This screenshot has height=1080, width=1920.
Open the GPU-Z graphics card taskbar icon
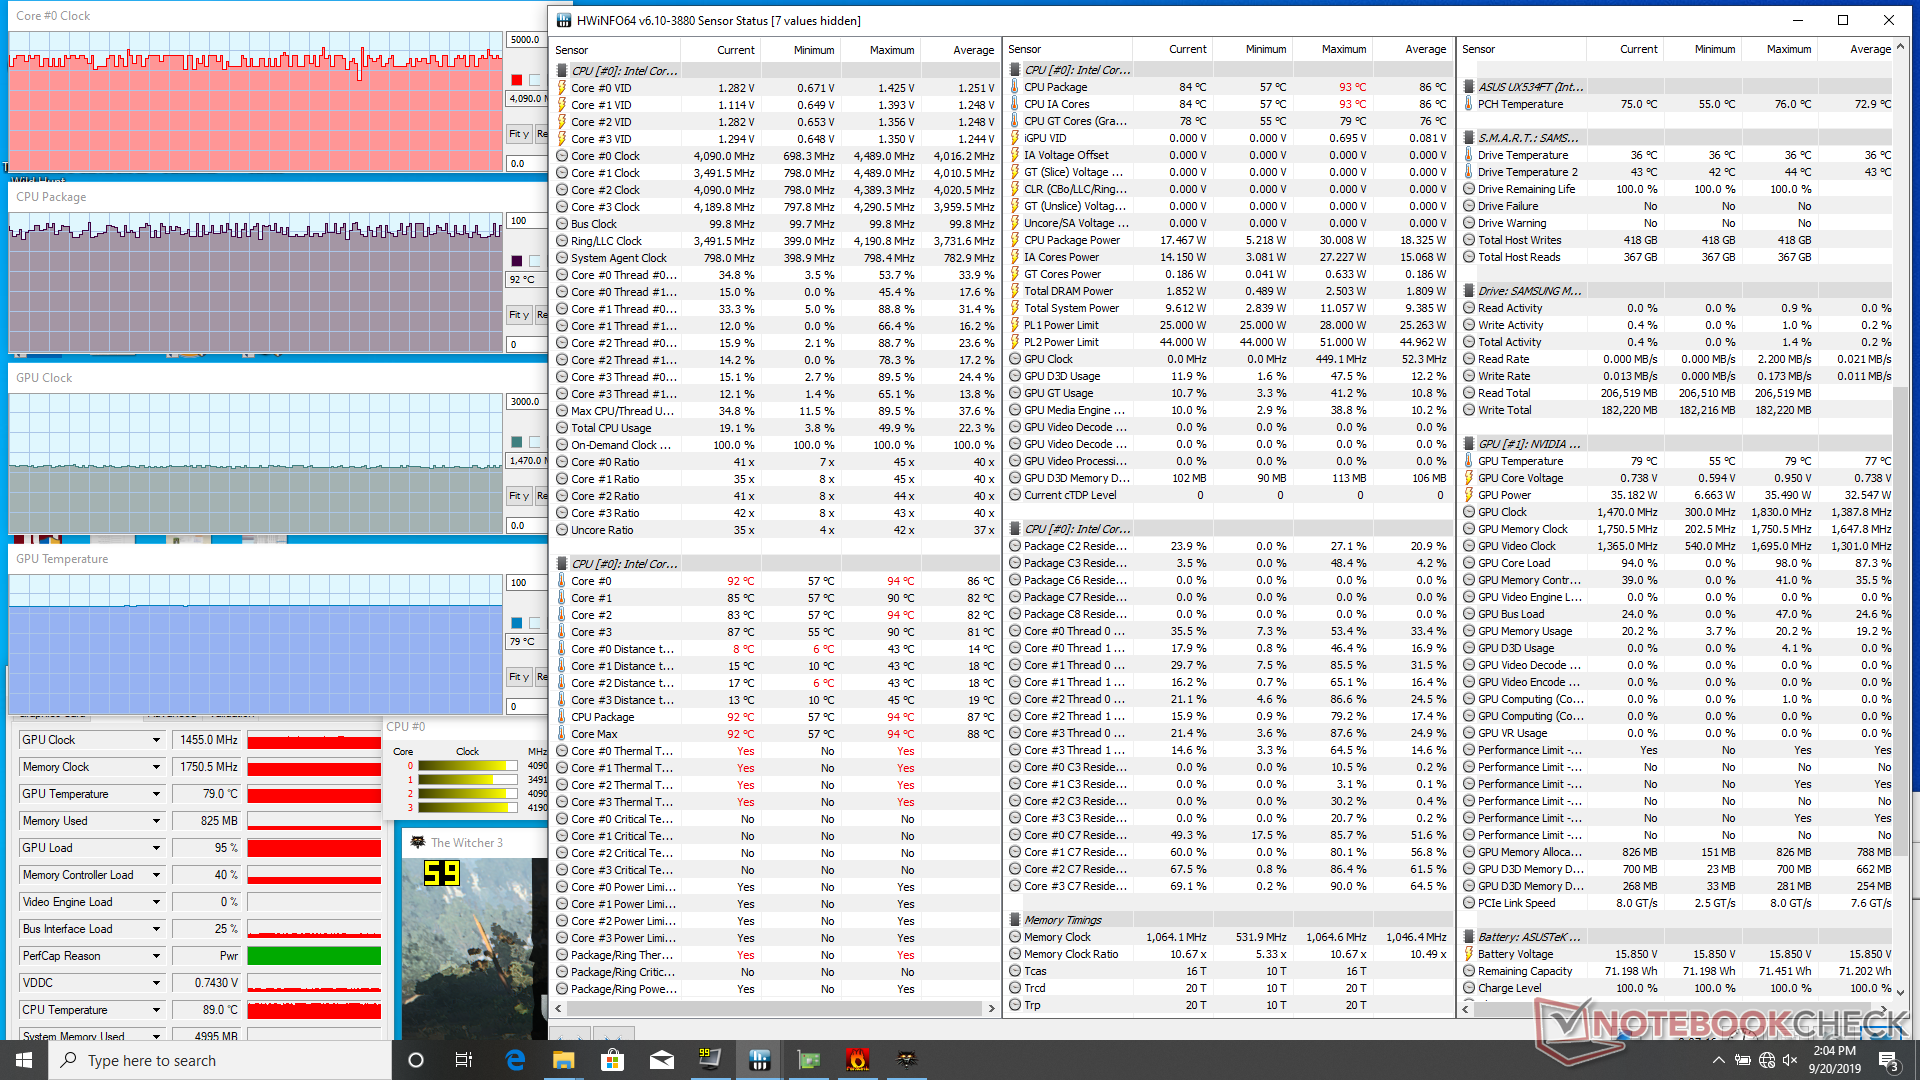click(808, 1060)
